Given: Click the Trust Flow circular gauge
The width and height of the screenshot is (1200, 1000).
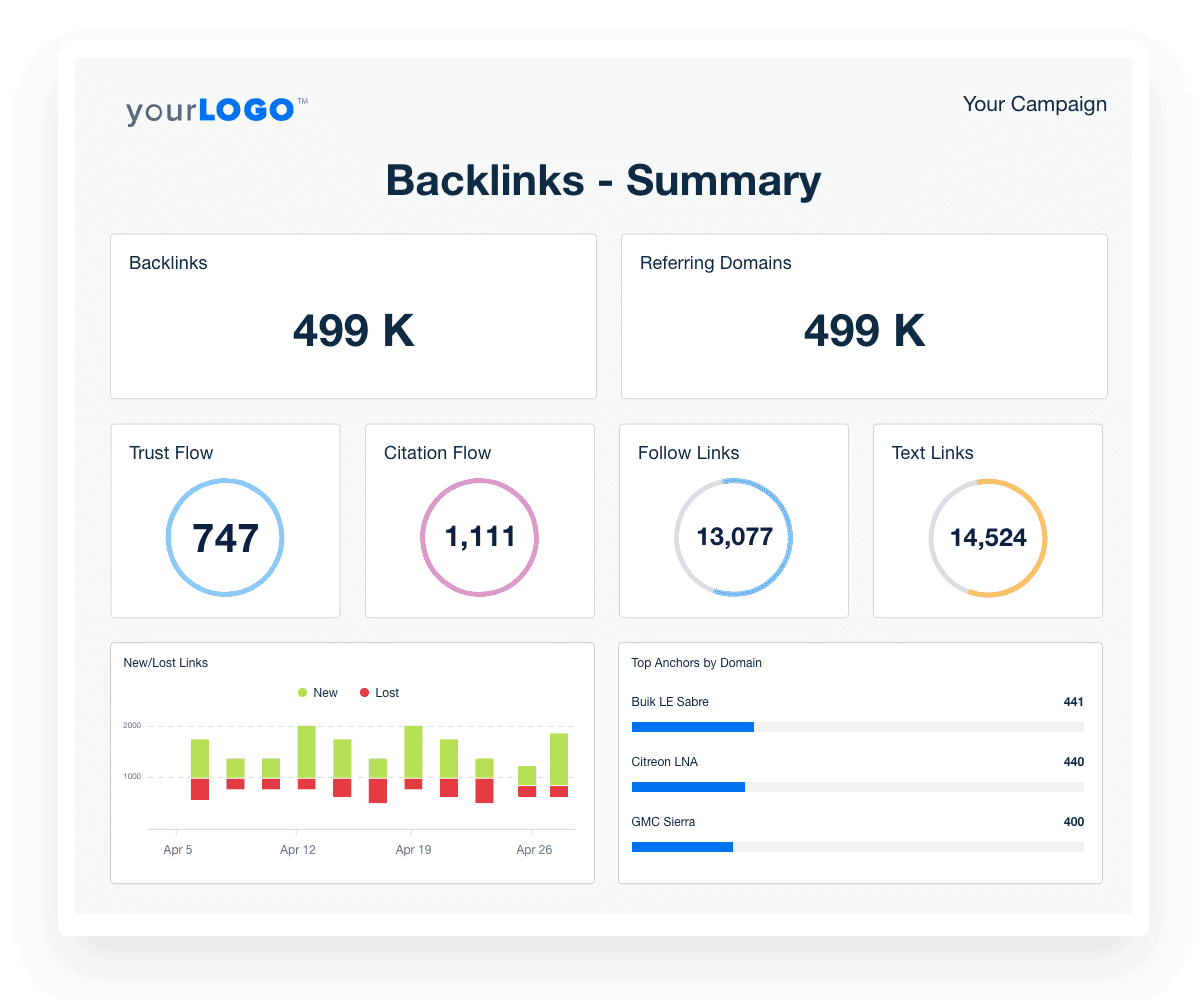Looking at the screenshot, I should tap(225, 538).
